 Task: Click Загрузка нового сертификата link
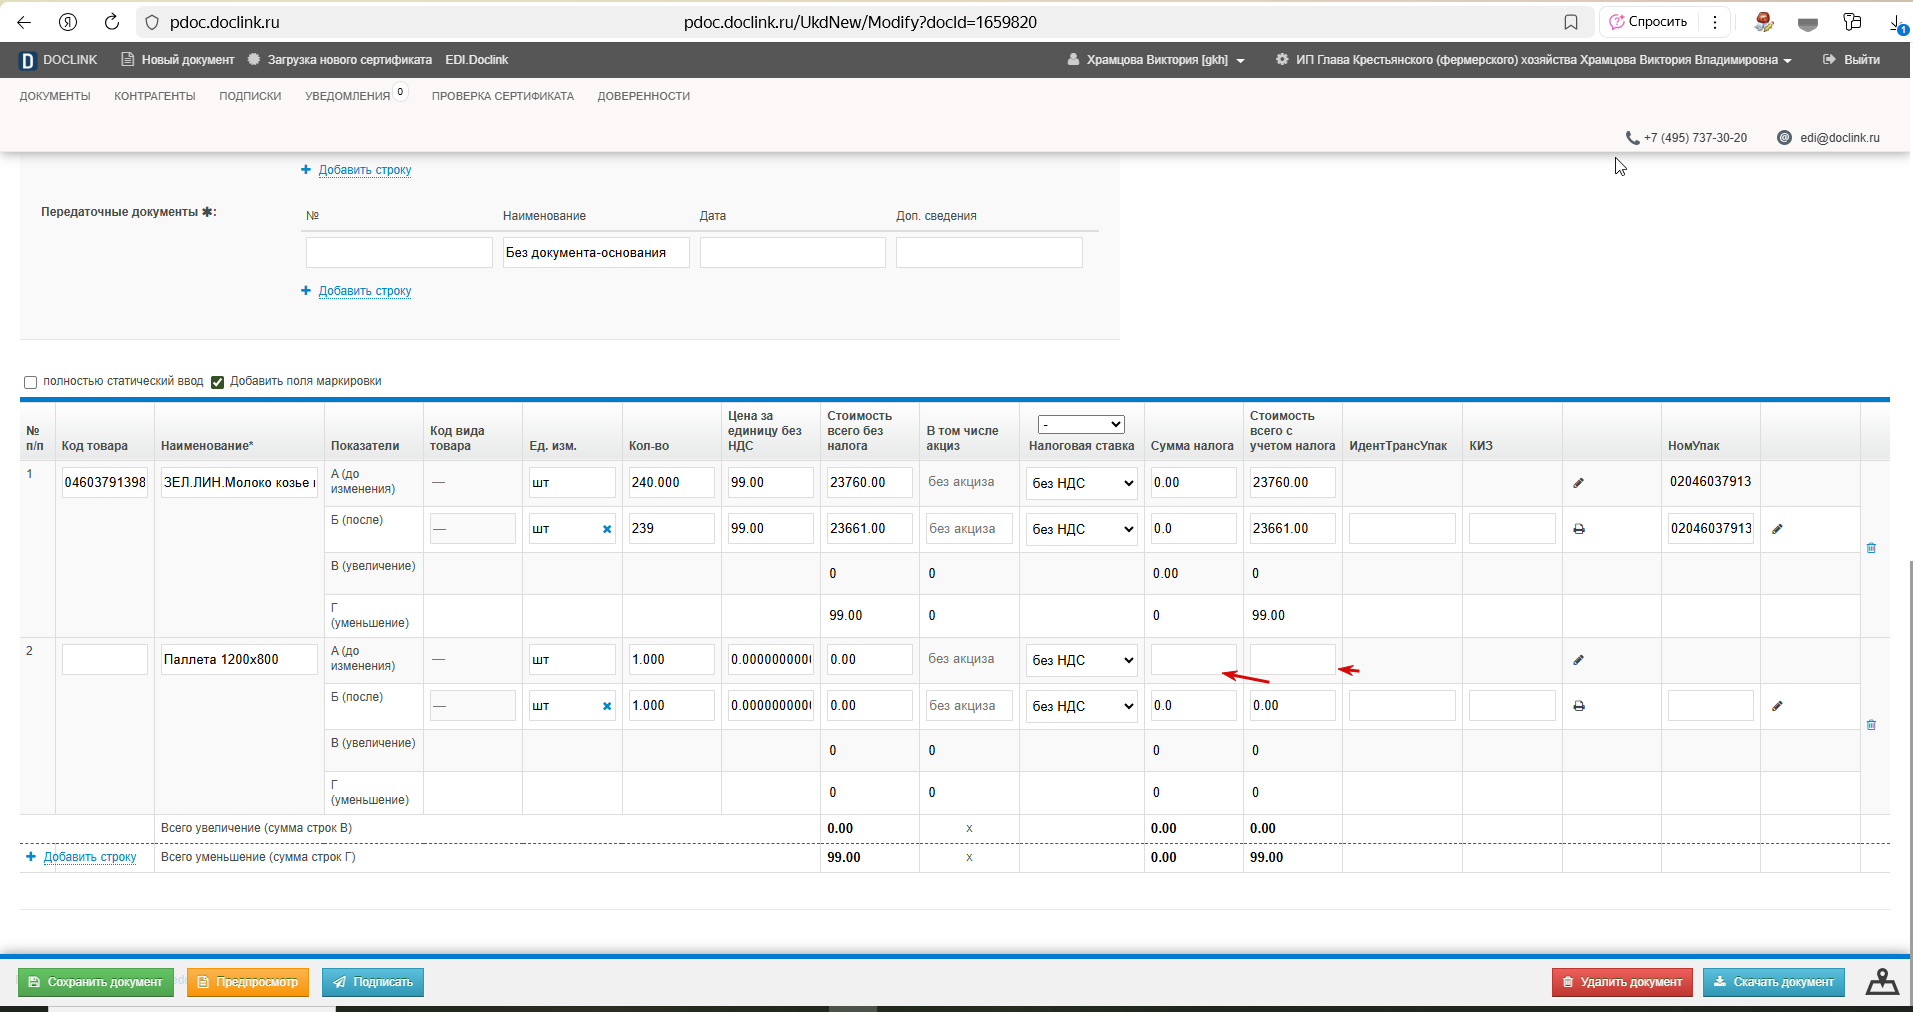pyautogui.click(x=340, y=60)
